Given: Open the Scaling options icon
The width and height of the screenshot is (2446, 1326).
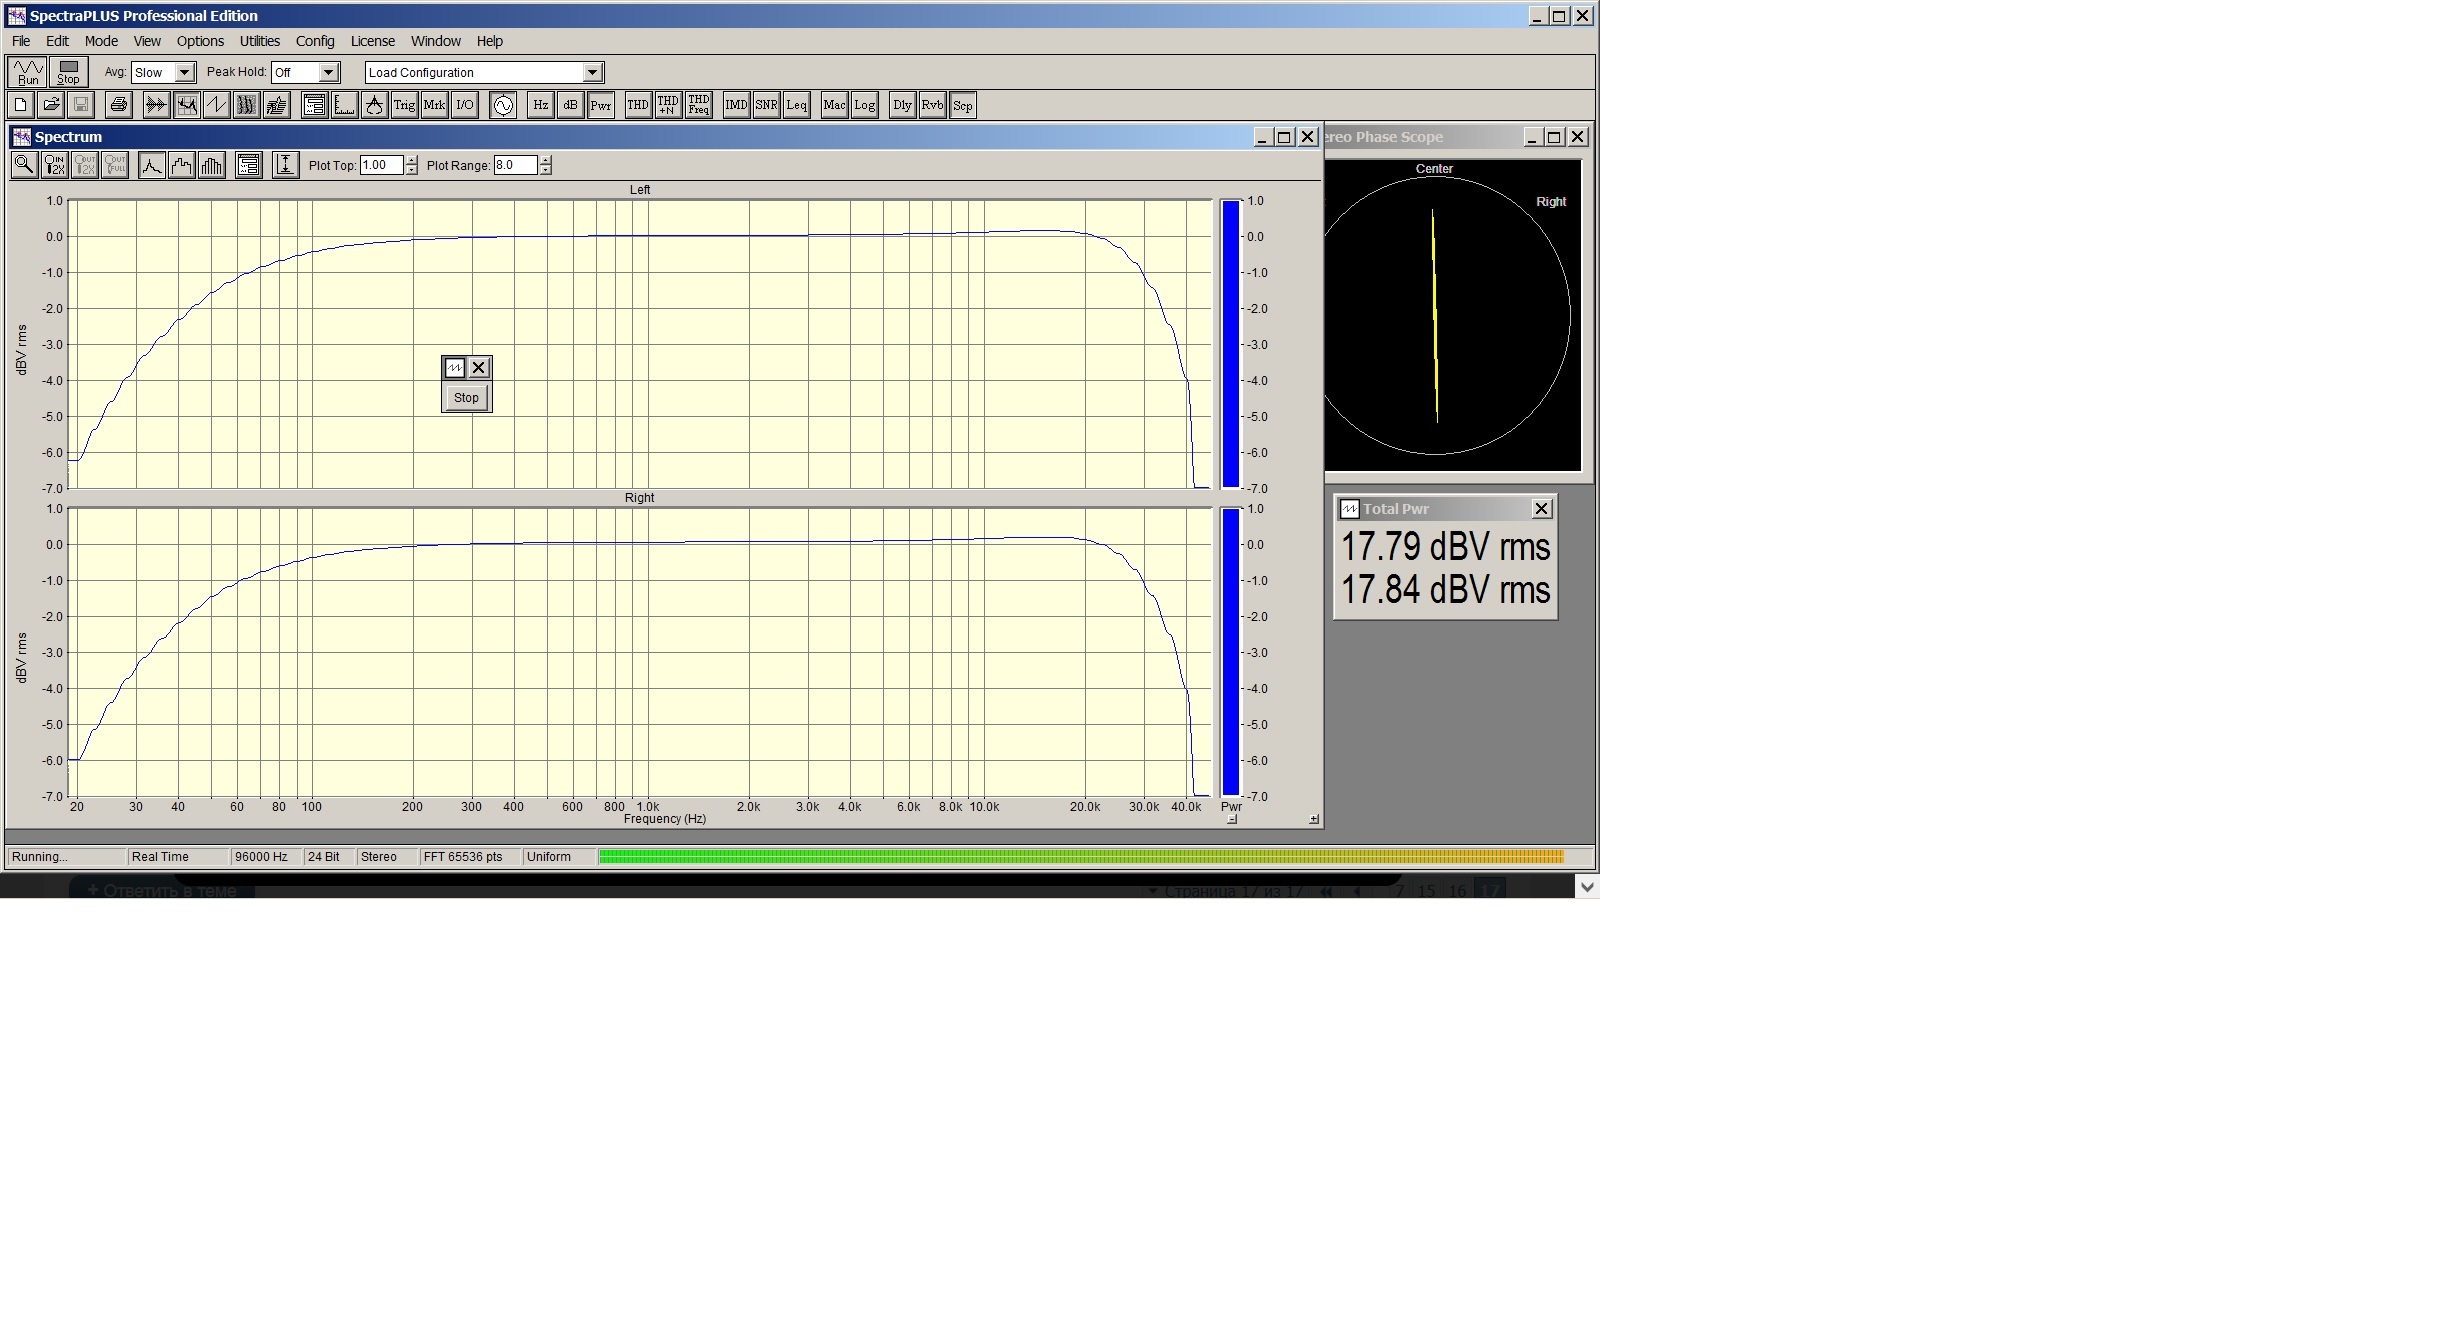Looking at the screenshot, I should tap(344, 105).
